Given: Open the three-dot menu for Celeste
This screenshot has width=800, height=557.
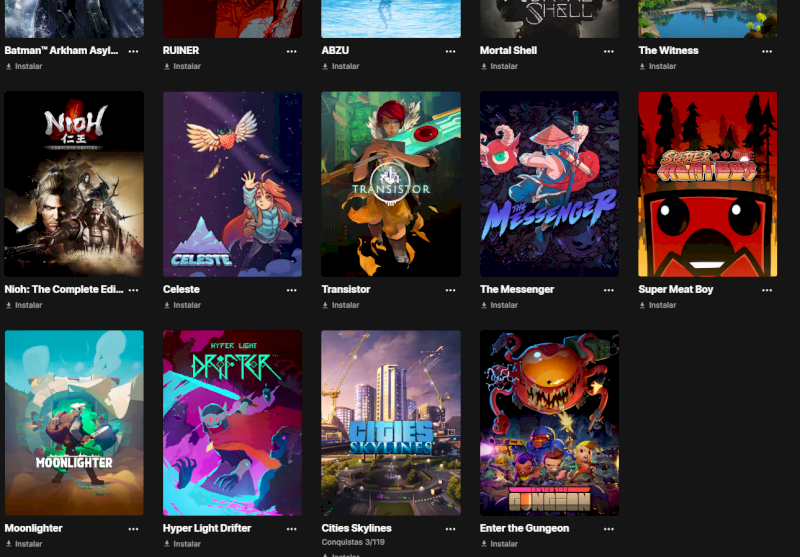Looking at the screenshot, I should click(291, 290).
